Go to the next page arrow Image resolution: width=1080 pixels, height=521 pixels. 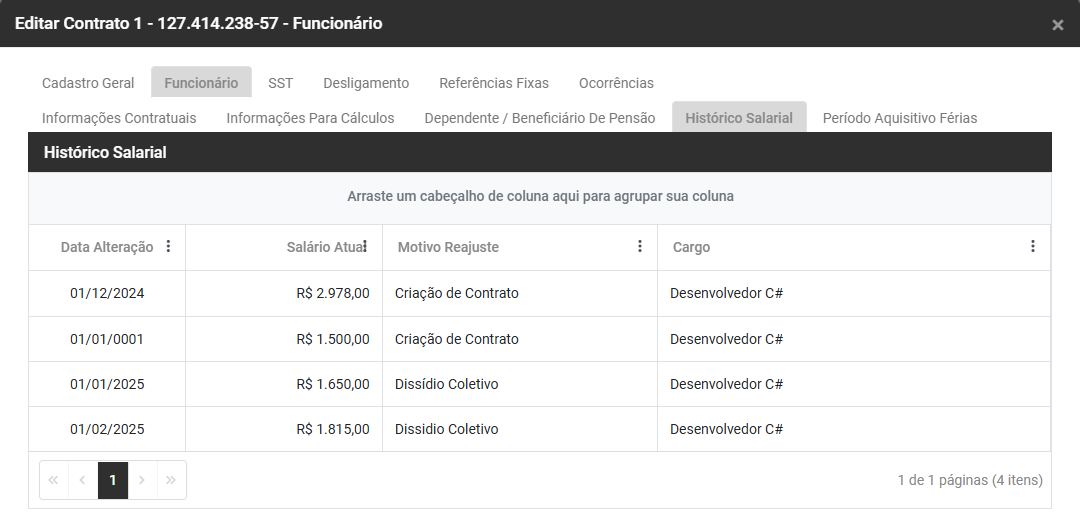pyautogui.click(x=142, y=480)
